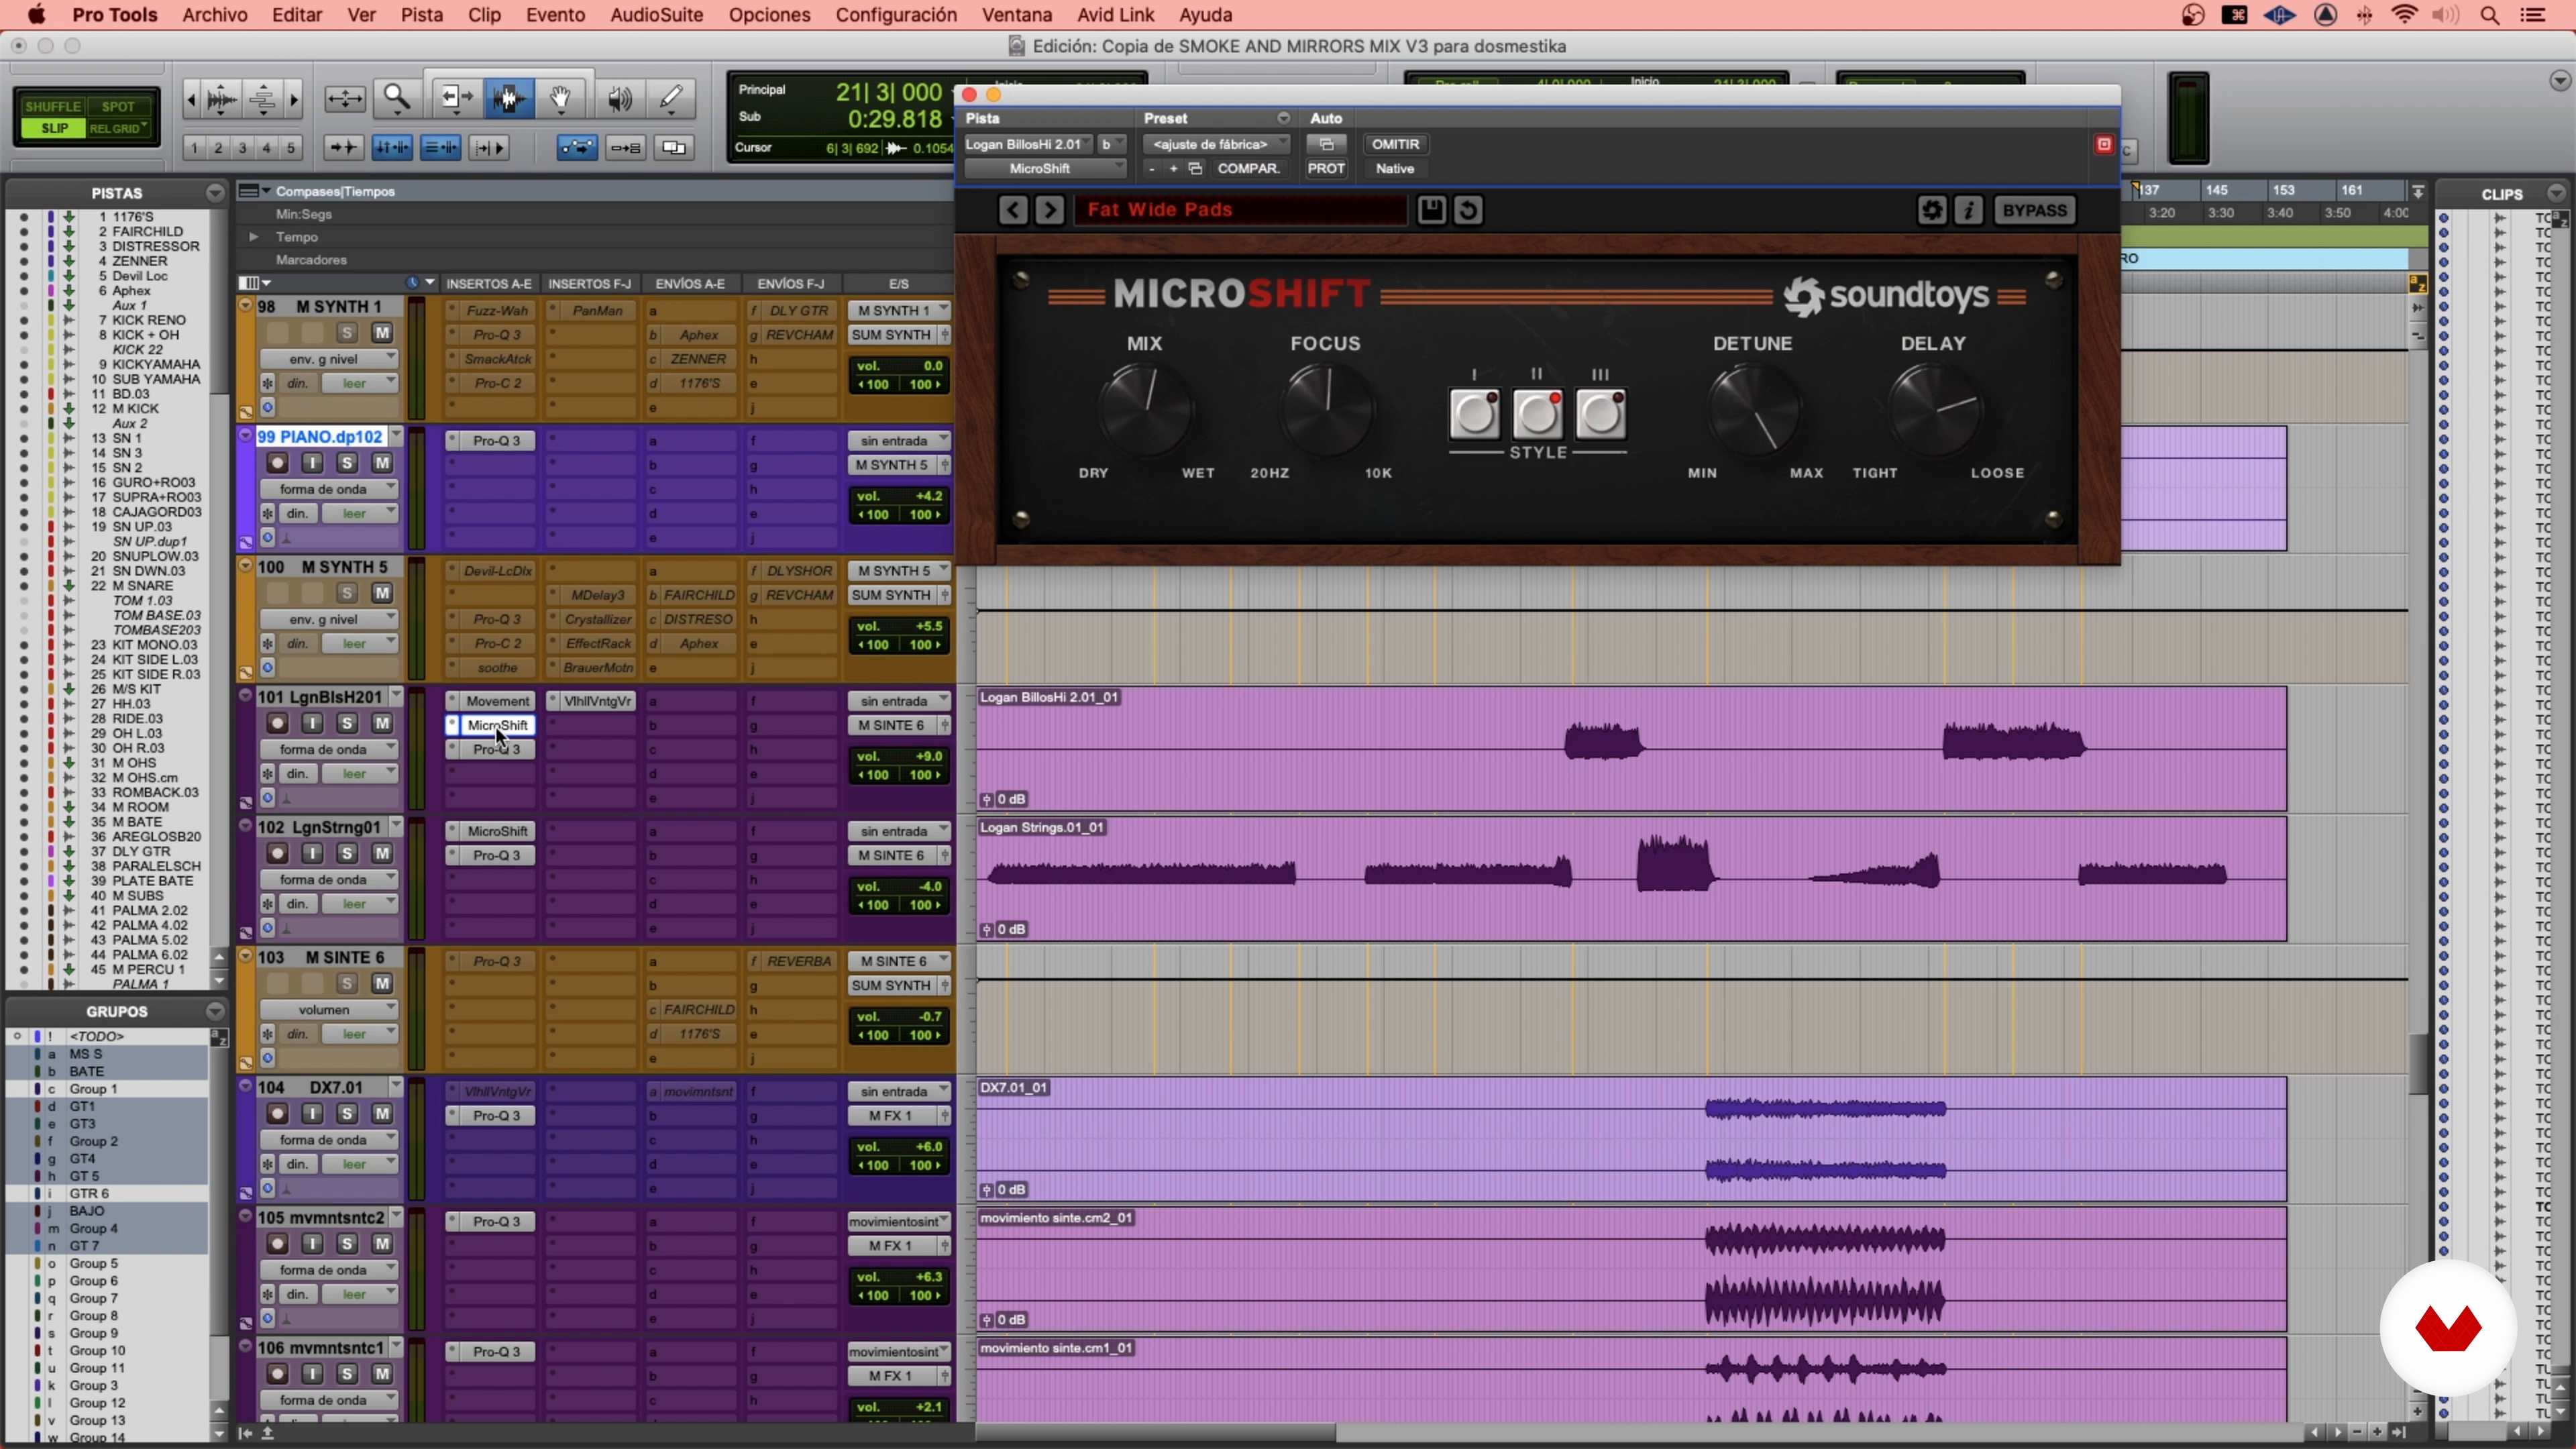Load next MicroShift preset arrow

click(1049, 210)
